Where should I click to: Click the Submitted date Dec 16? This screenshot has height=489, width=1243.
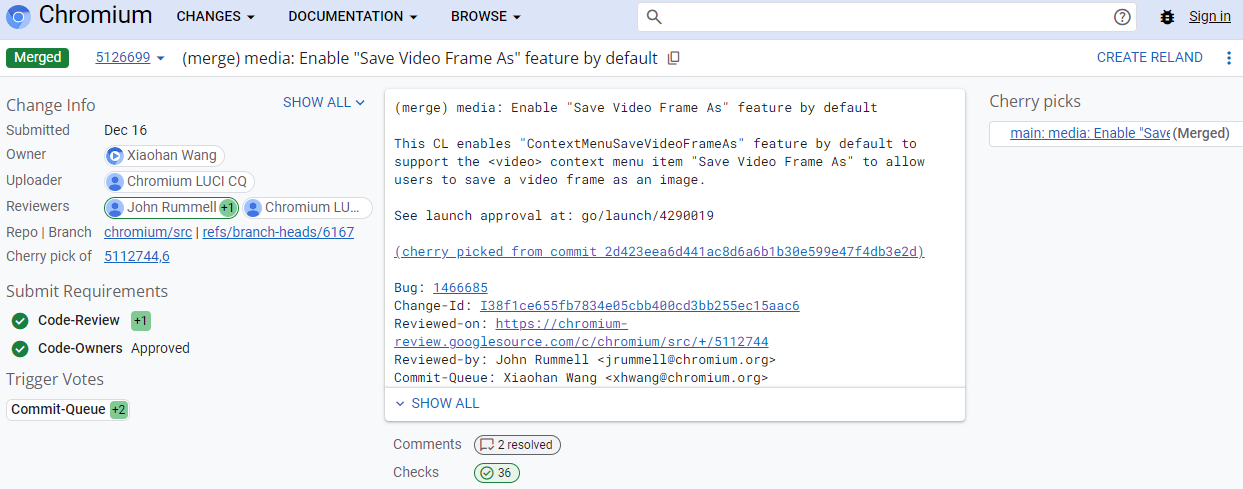point(125,130)
